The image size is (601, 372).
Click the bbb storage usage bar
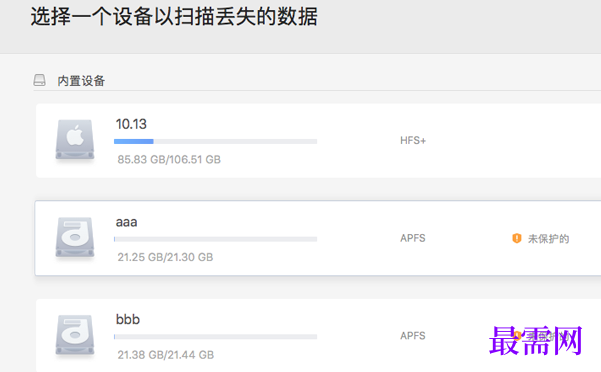click(215, 337)
